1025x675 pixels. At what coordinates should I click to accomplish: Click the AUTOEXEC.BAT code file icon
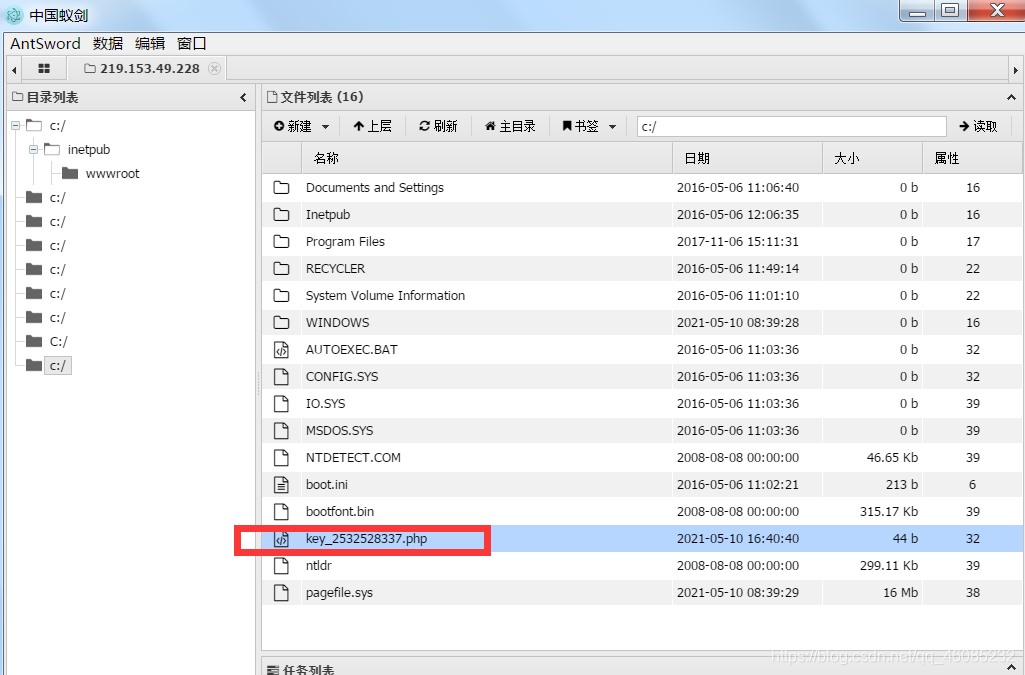pyautogui.click(x=281, y=350)
